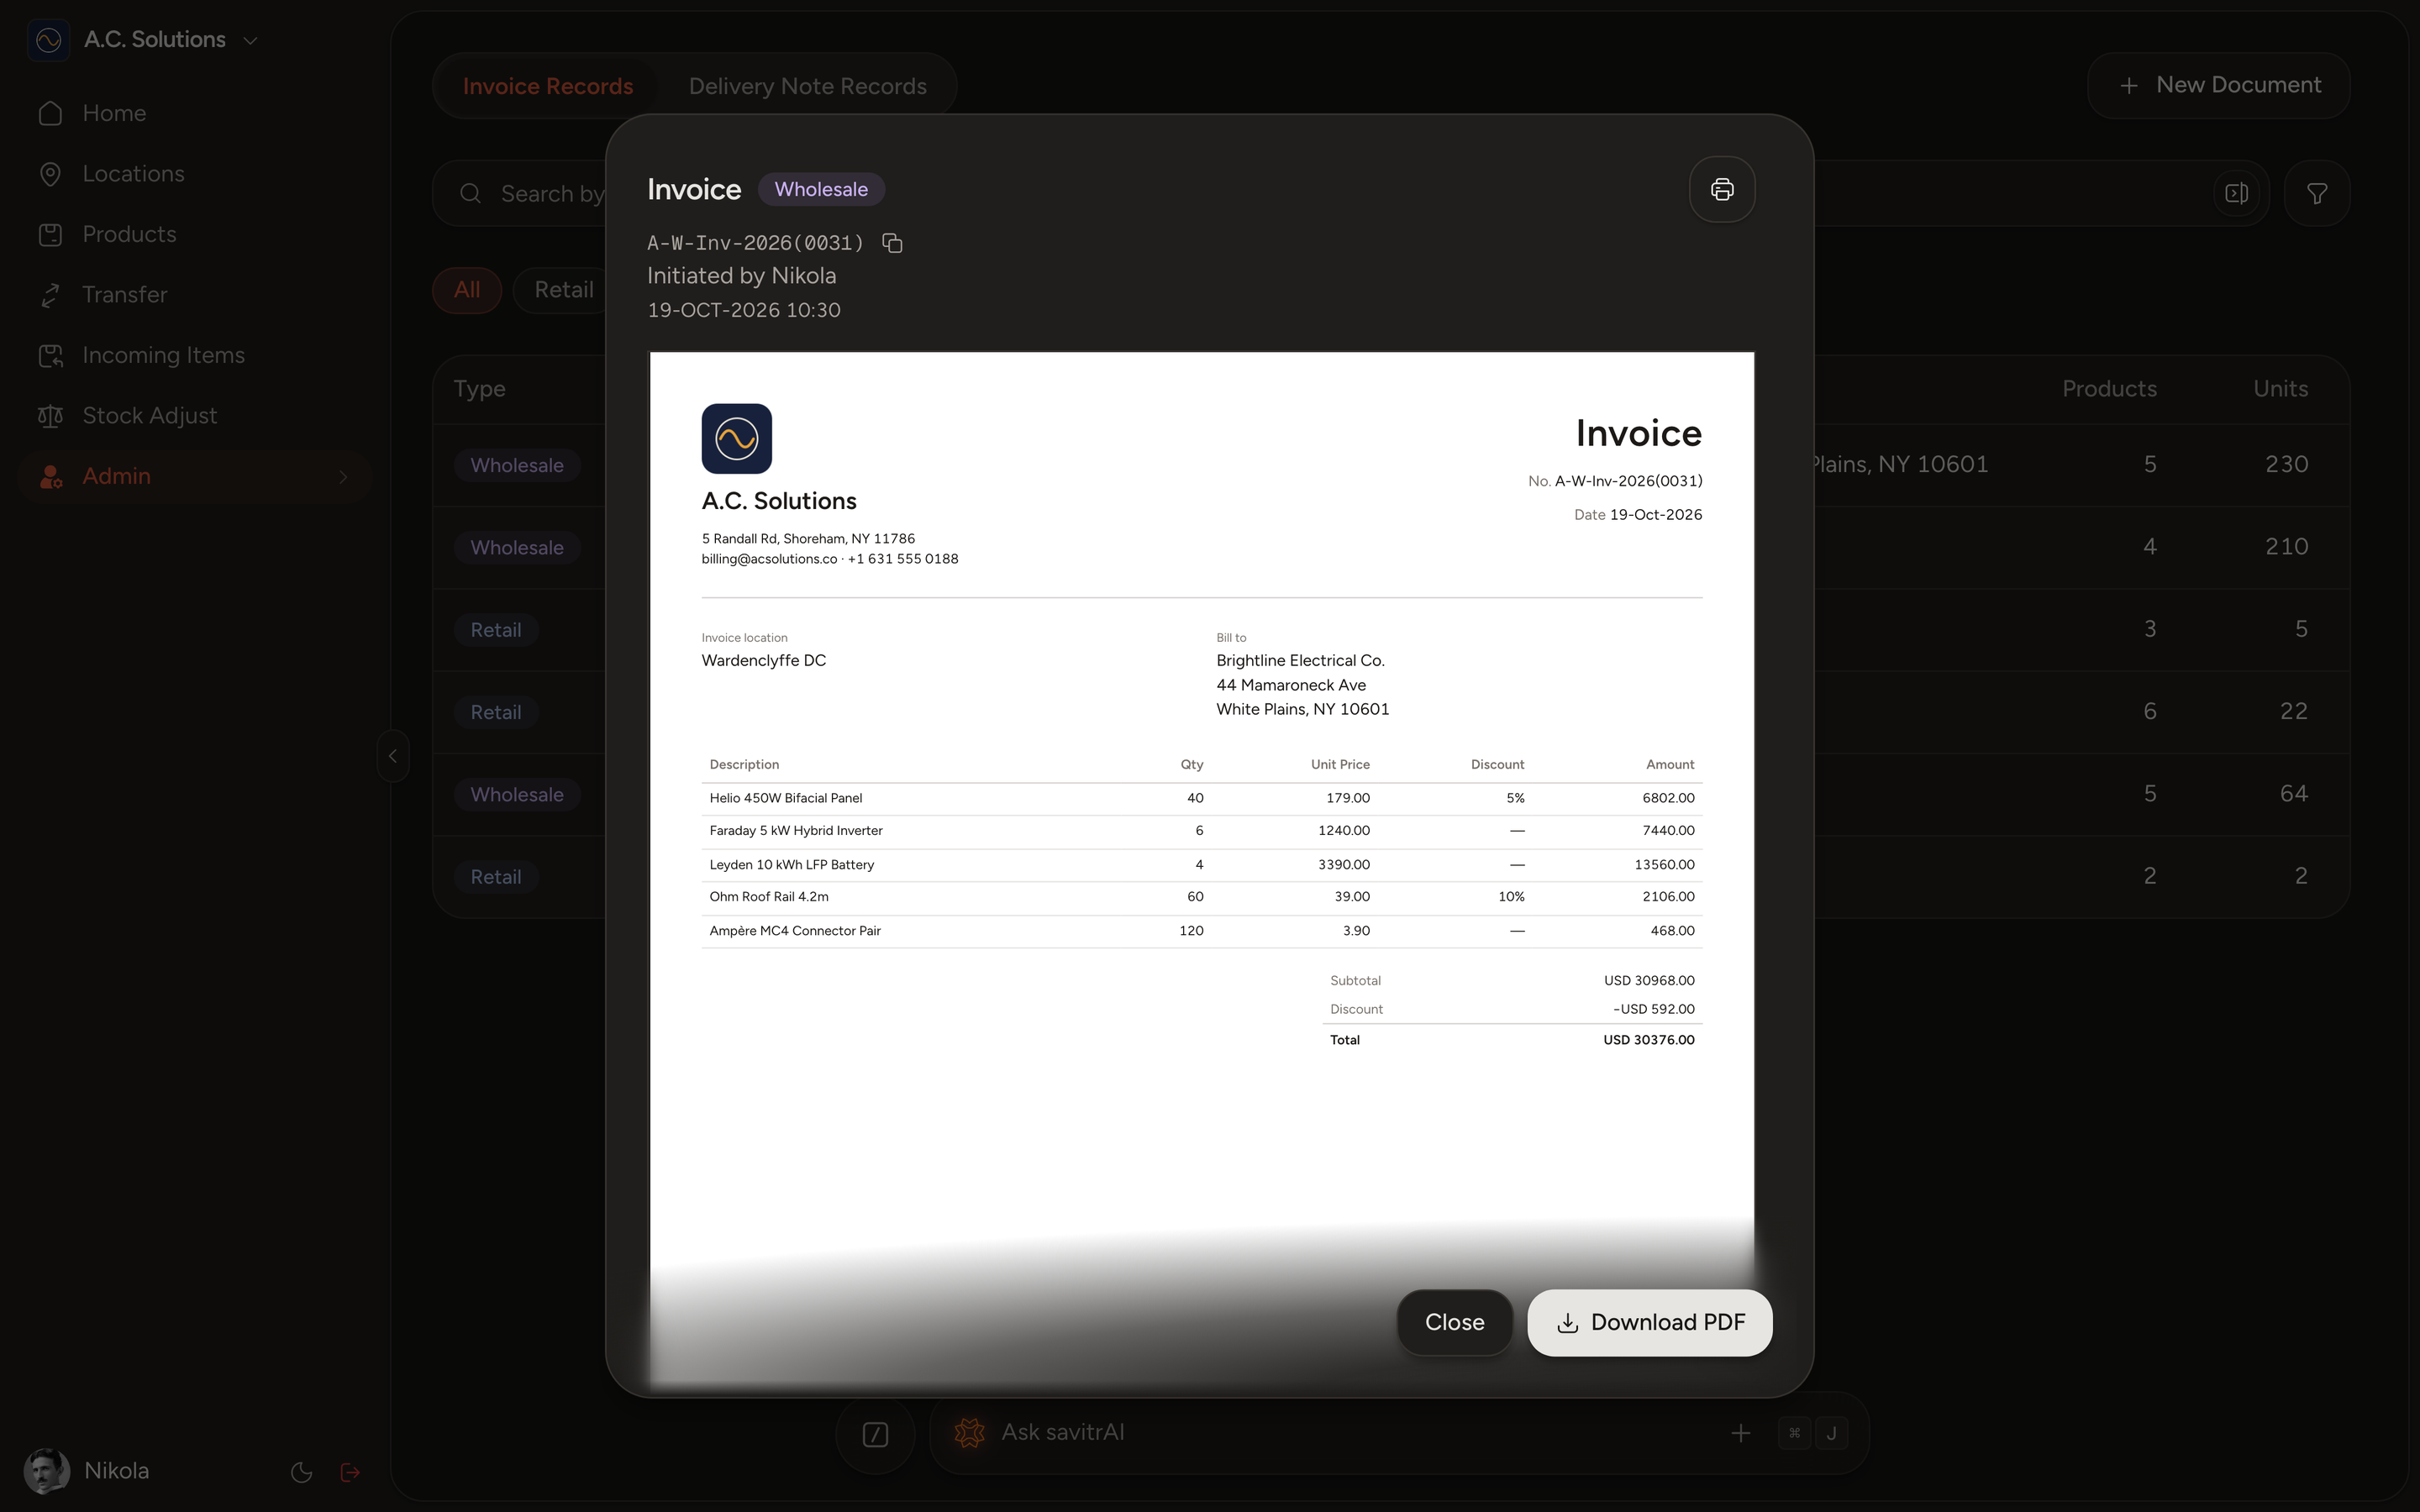The image size is (2420, 1512).
Task: Click the logout icon near Nikola
Action: click(350, 1472)
